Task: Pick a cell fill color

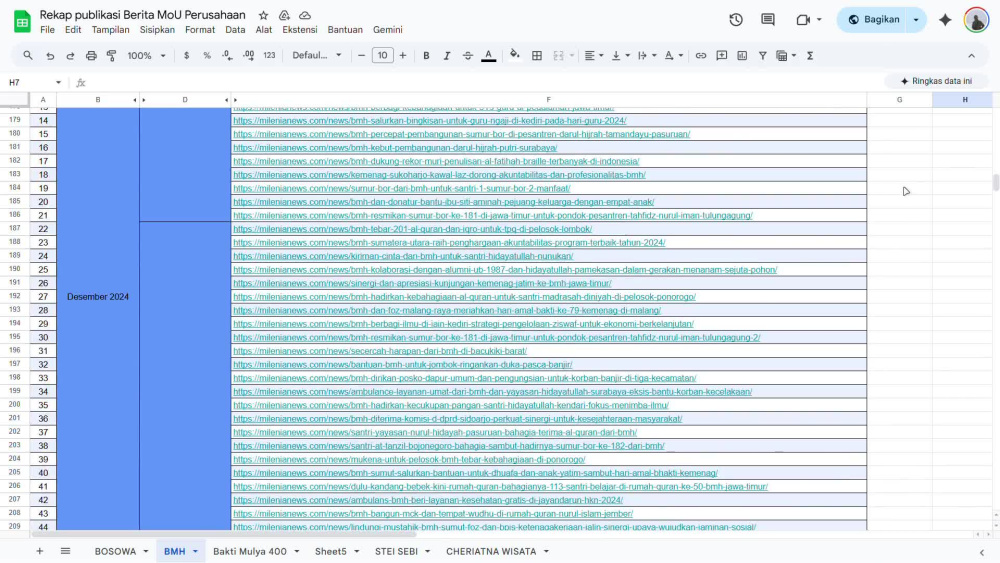Action: (515, 55)
